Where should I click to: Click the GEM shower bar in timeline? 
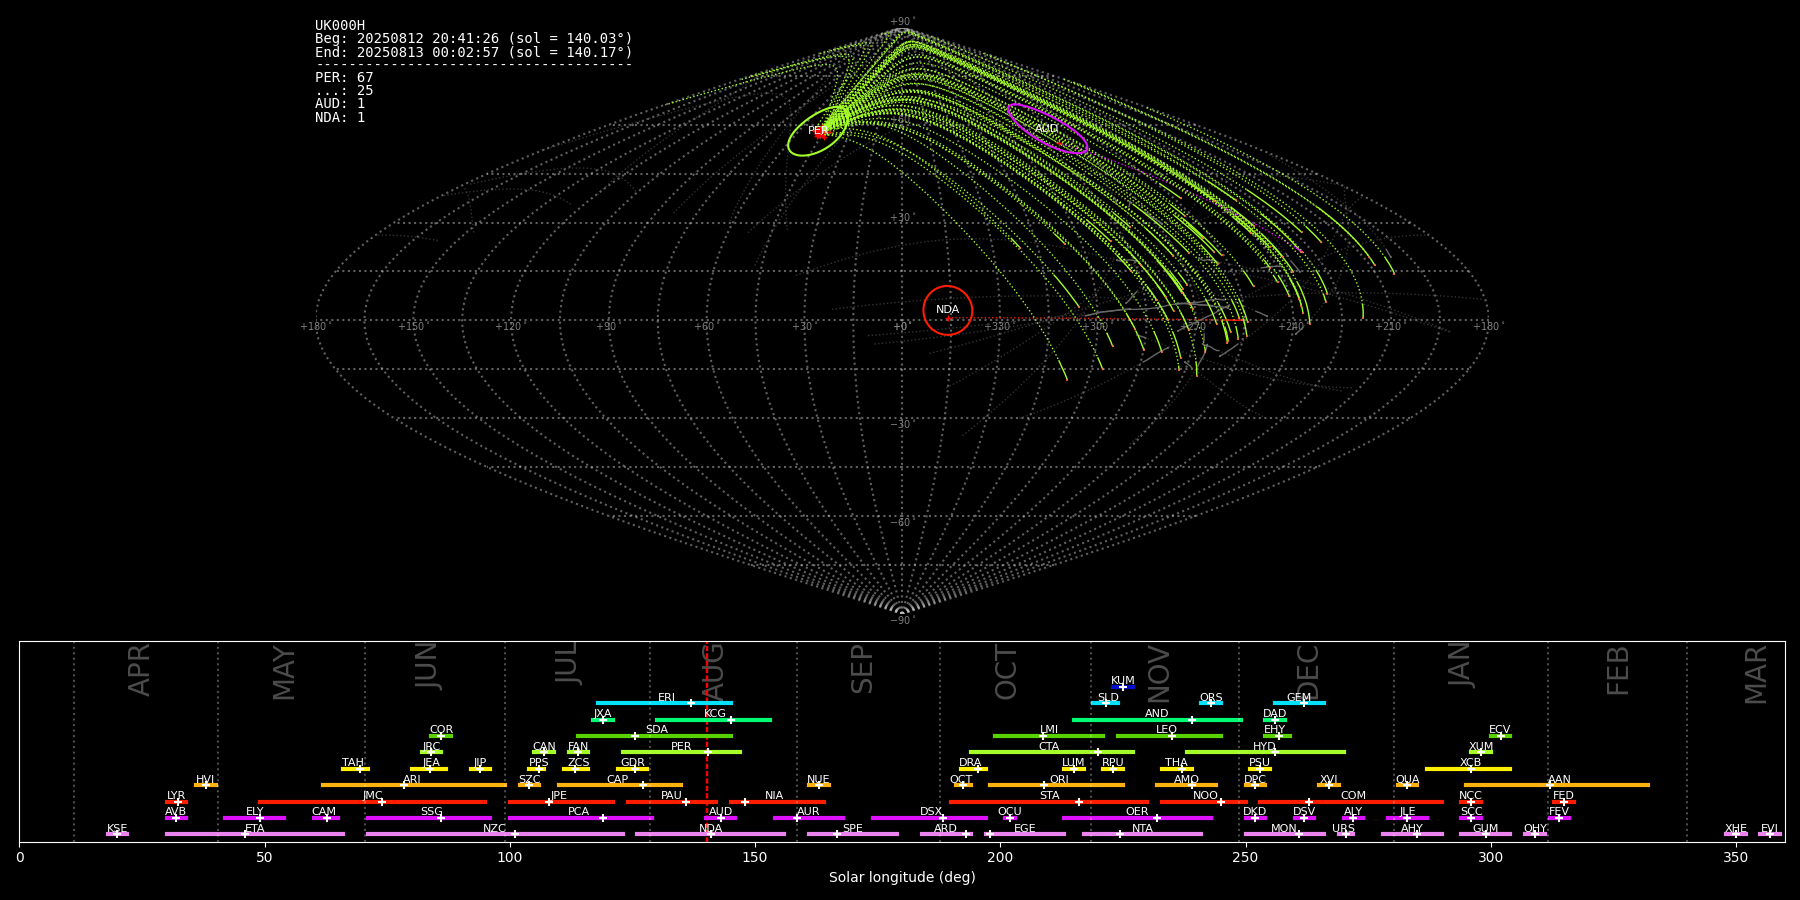[x=1299, y=703]
